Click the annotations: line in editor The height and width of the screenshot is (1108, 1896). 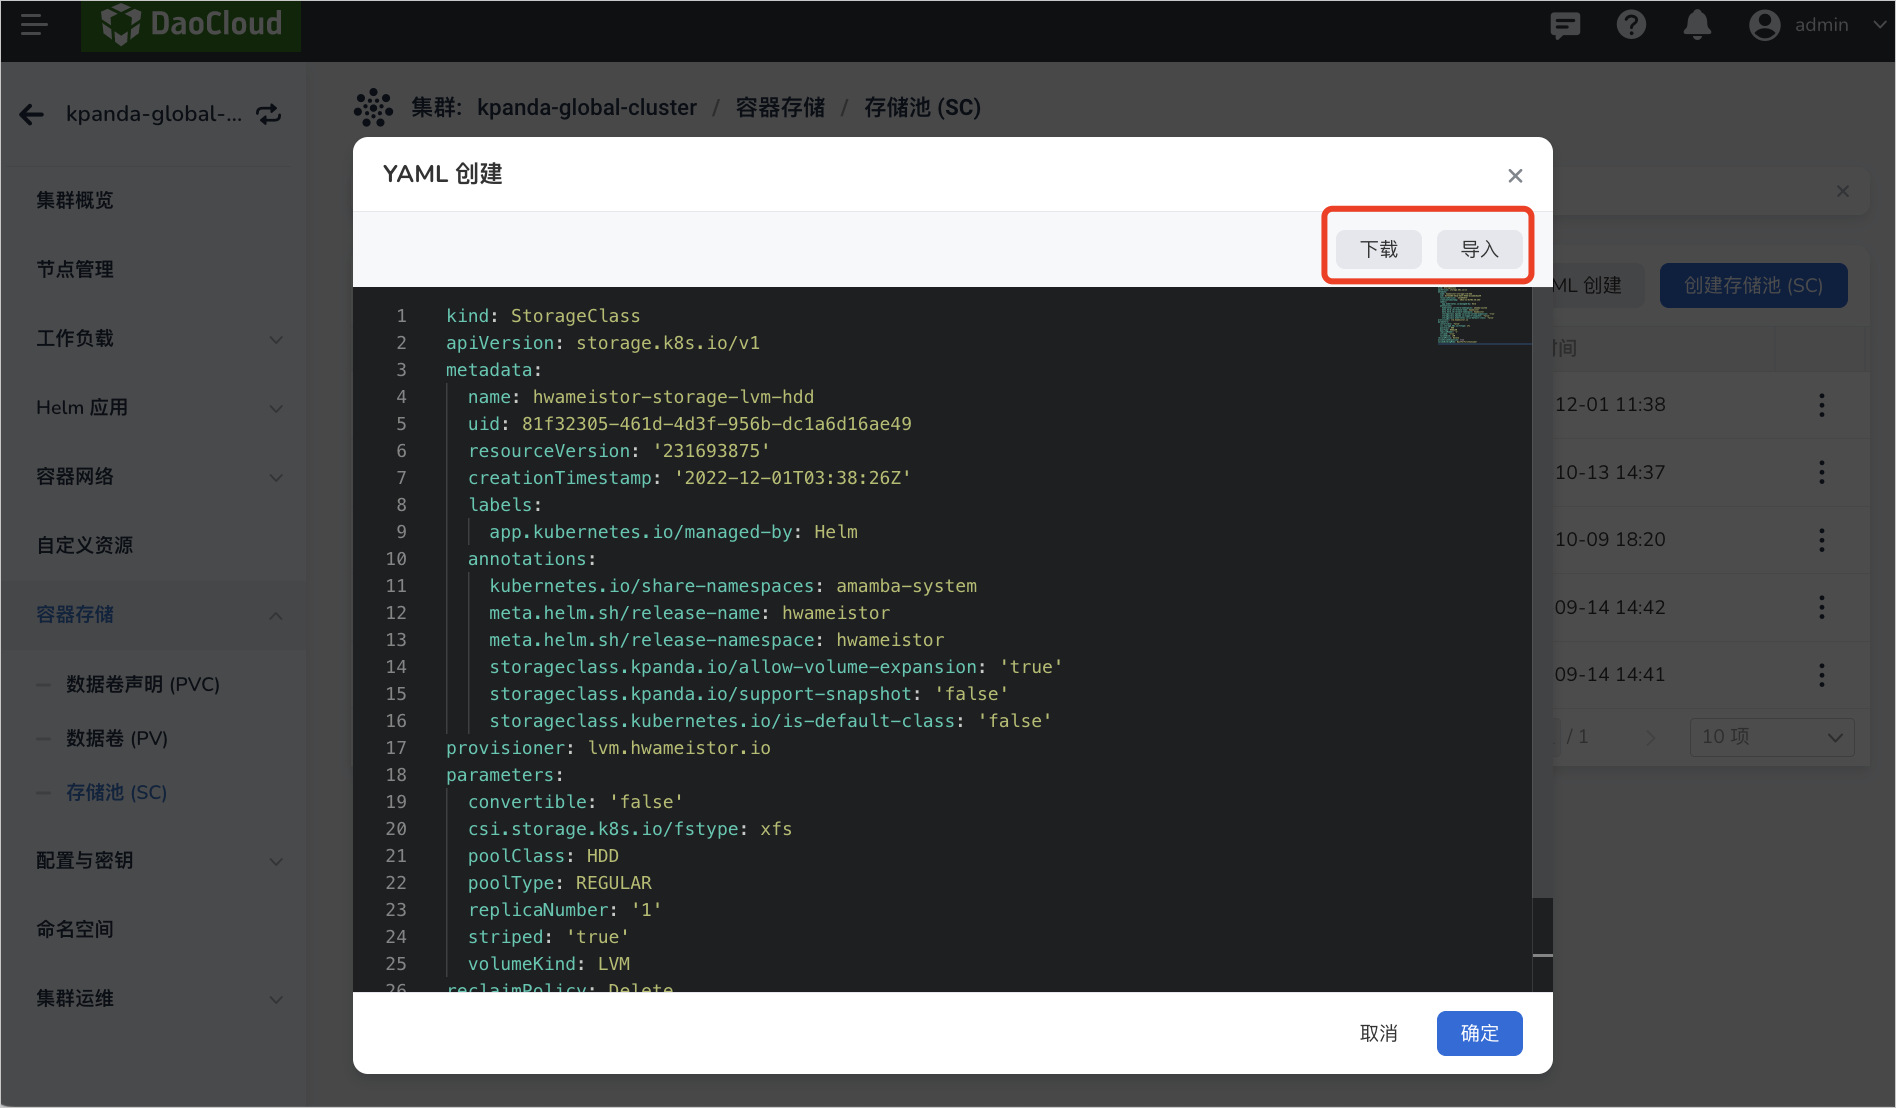tap(532, 559)
